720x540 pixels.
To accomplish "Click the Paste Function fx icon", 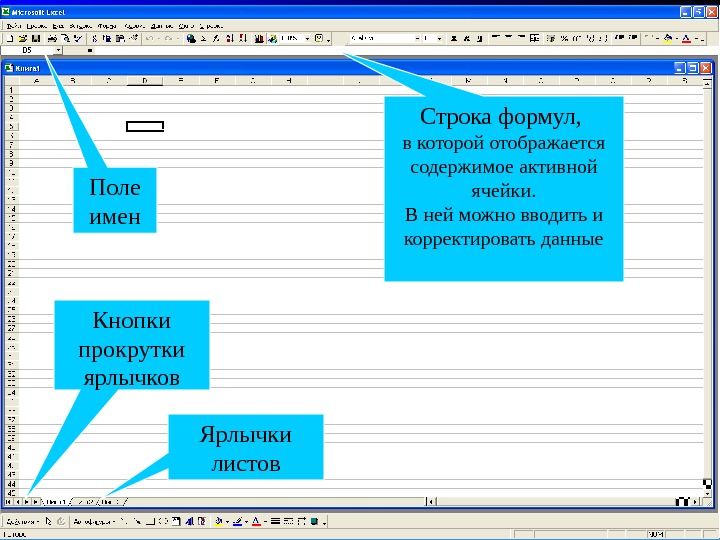I will coord(216,39).
